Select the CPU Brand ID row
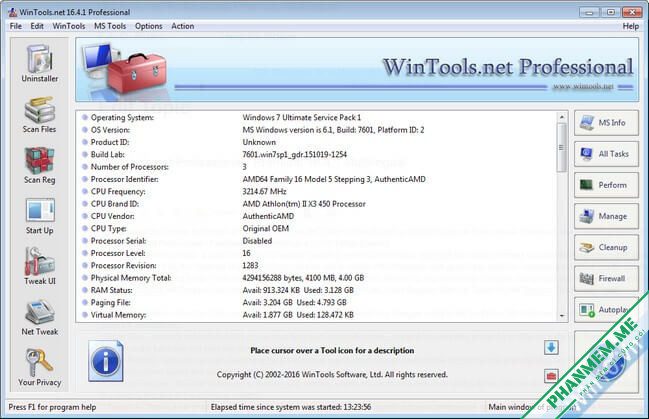Image resolution: width=649 pixels, height=419 pixels. point(317,204)
